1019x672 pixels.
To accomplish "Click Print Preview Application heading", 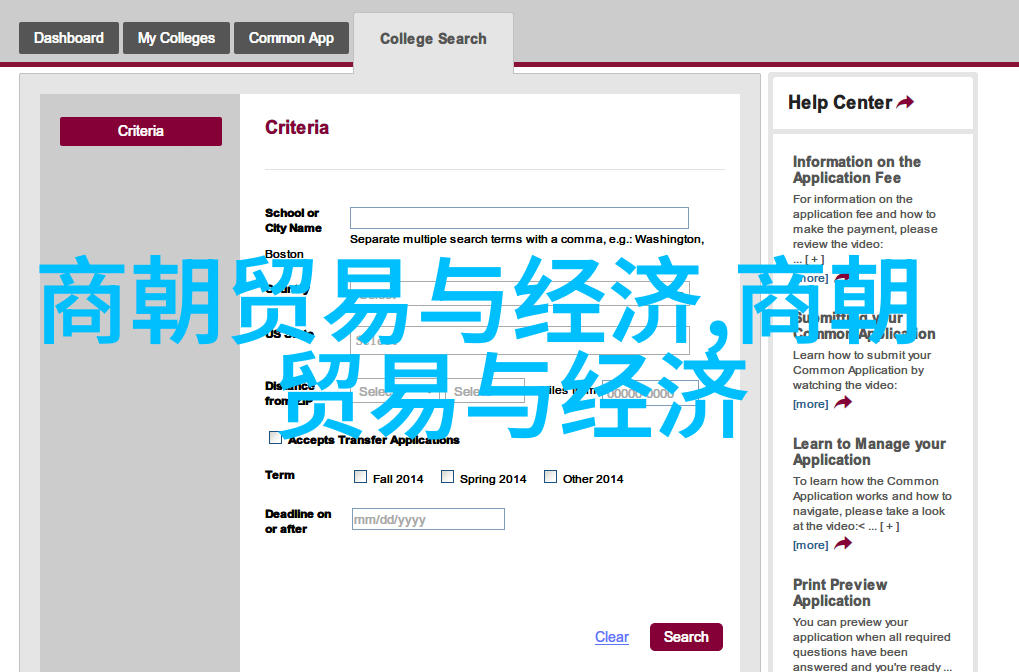I will point(840,593).
